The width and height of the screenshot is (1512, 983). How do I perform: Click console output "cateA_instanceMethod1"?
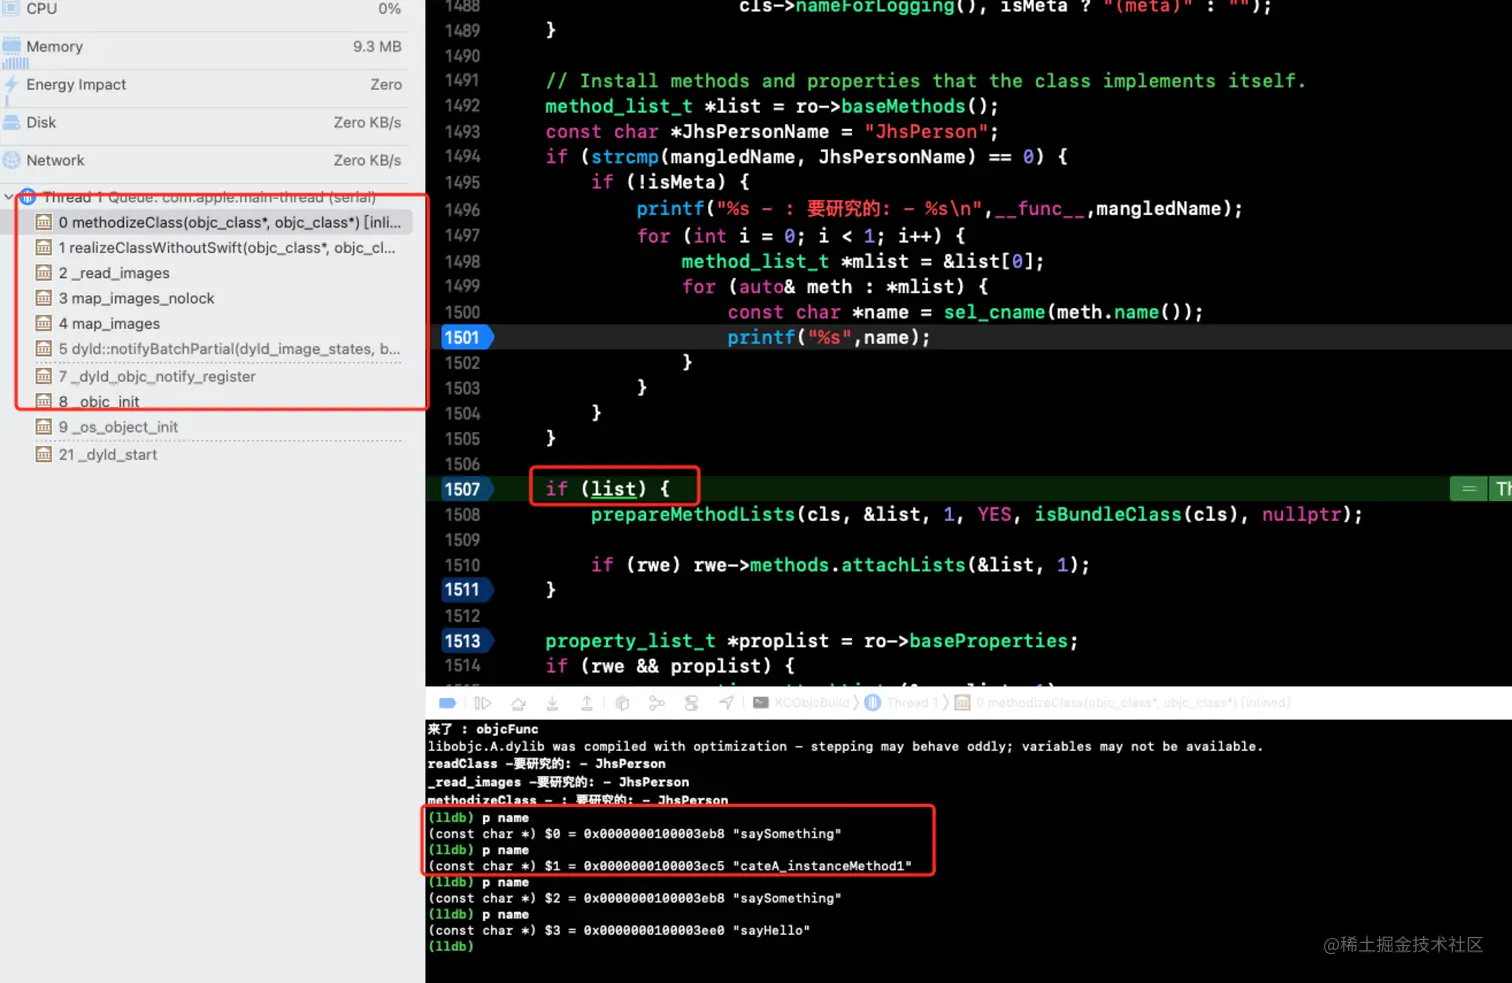point(822,866)
